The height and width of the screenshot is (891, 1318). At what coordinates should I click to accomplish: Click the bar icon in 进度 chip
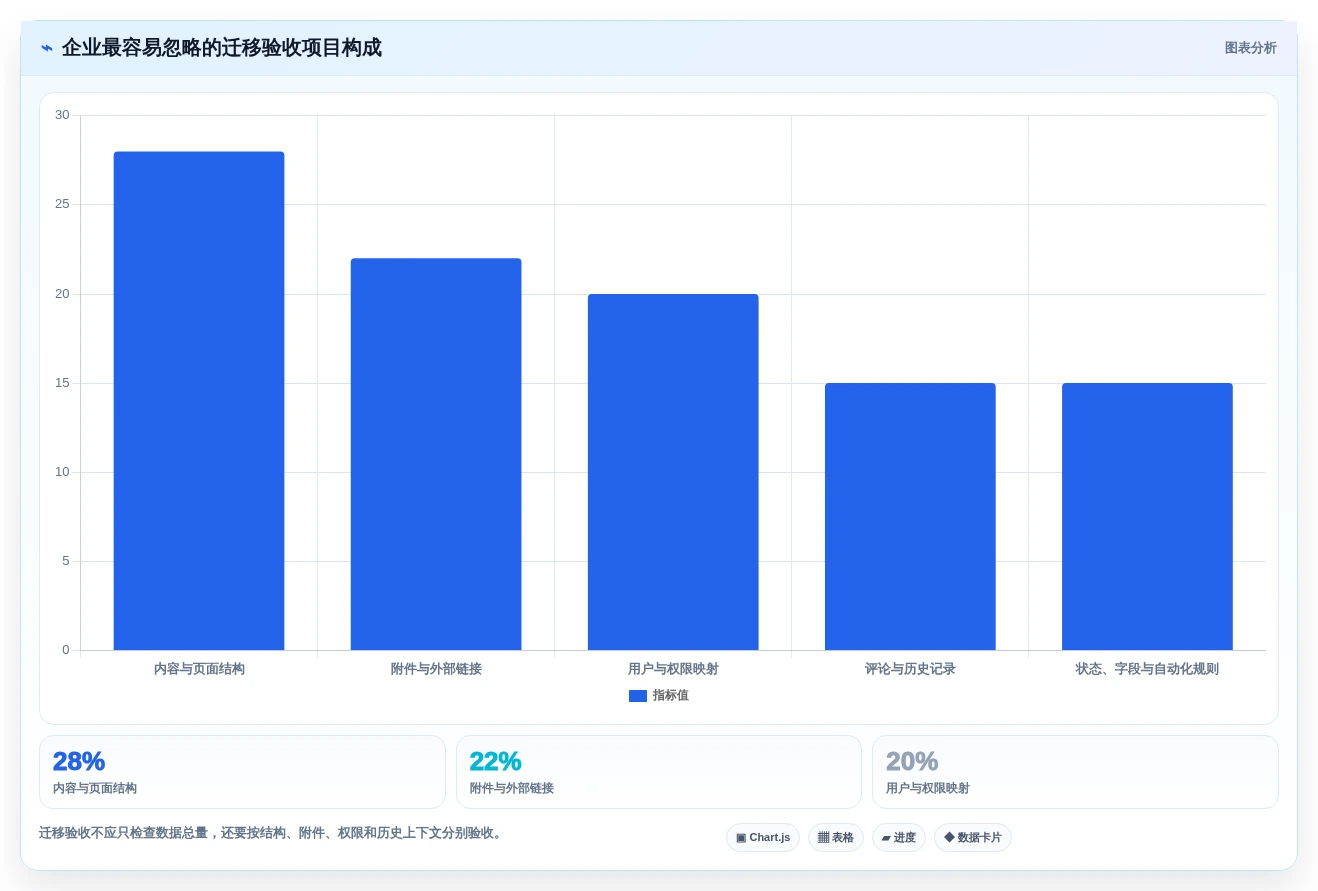(886, 838)
